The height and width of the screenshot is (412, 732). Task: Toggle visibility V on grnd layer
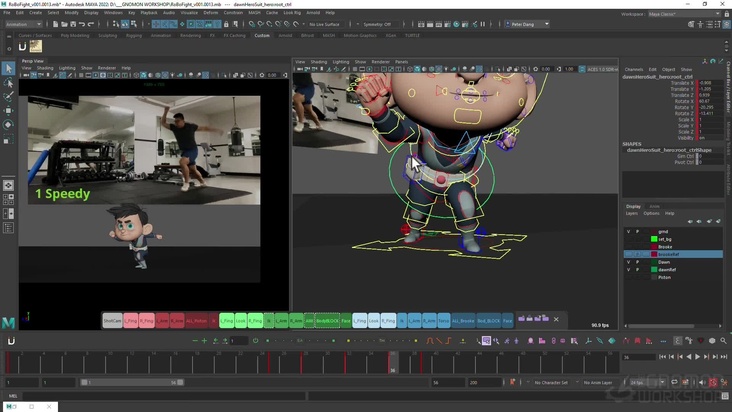629,231
